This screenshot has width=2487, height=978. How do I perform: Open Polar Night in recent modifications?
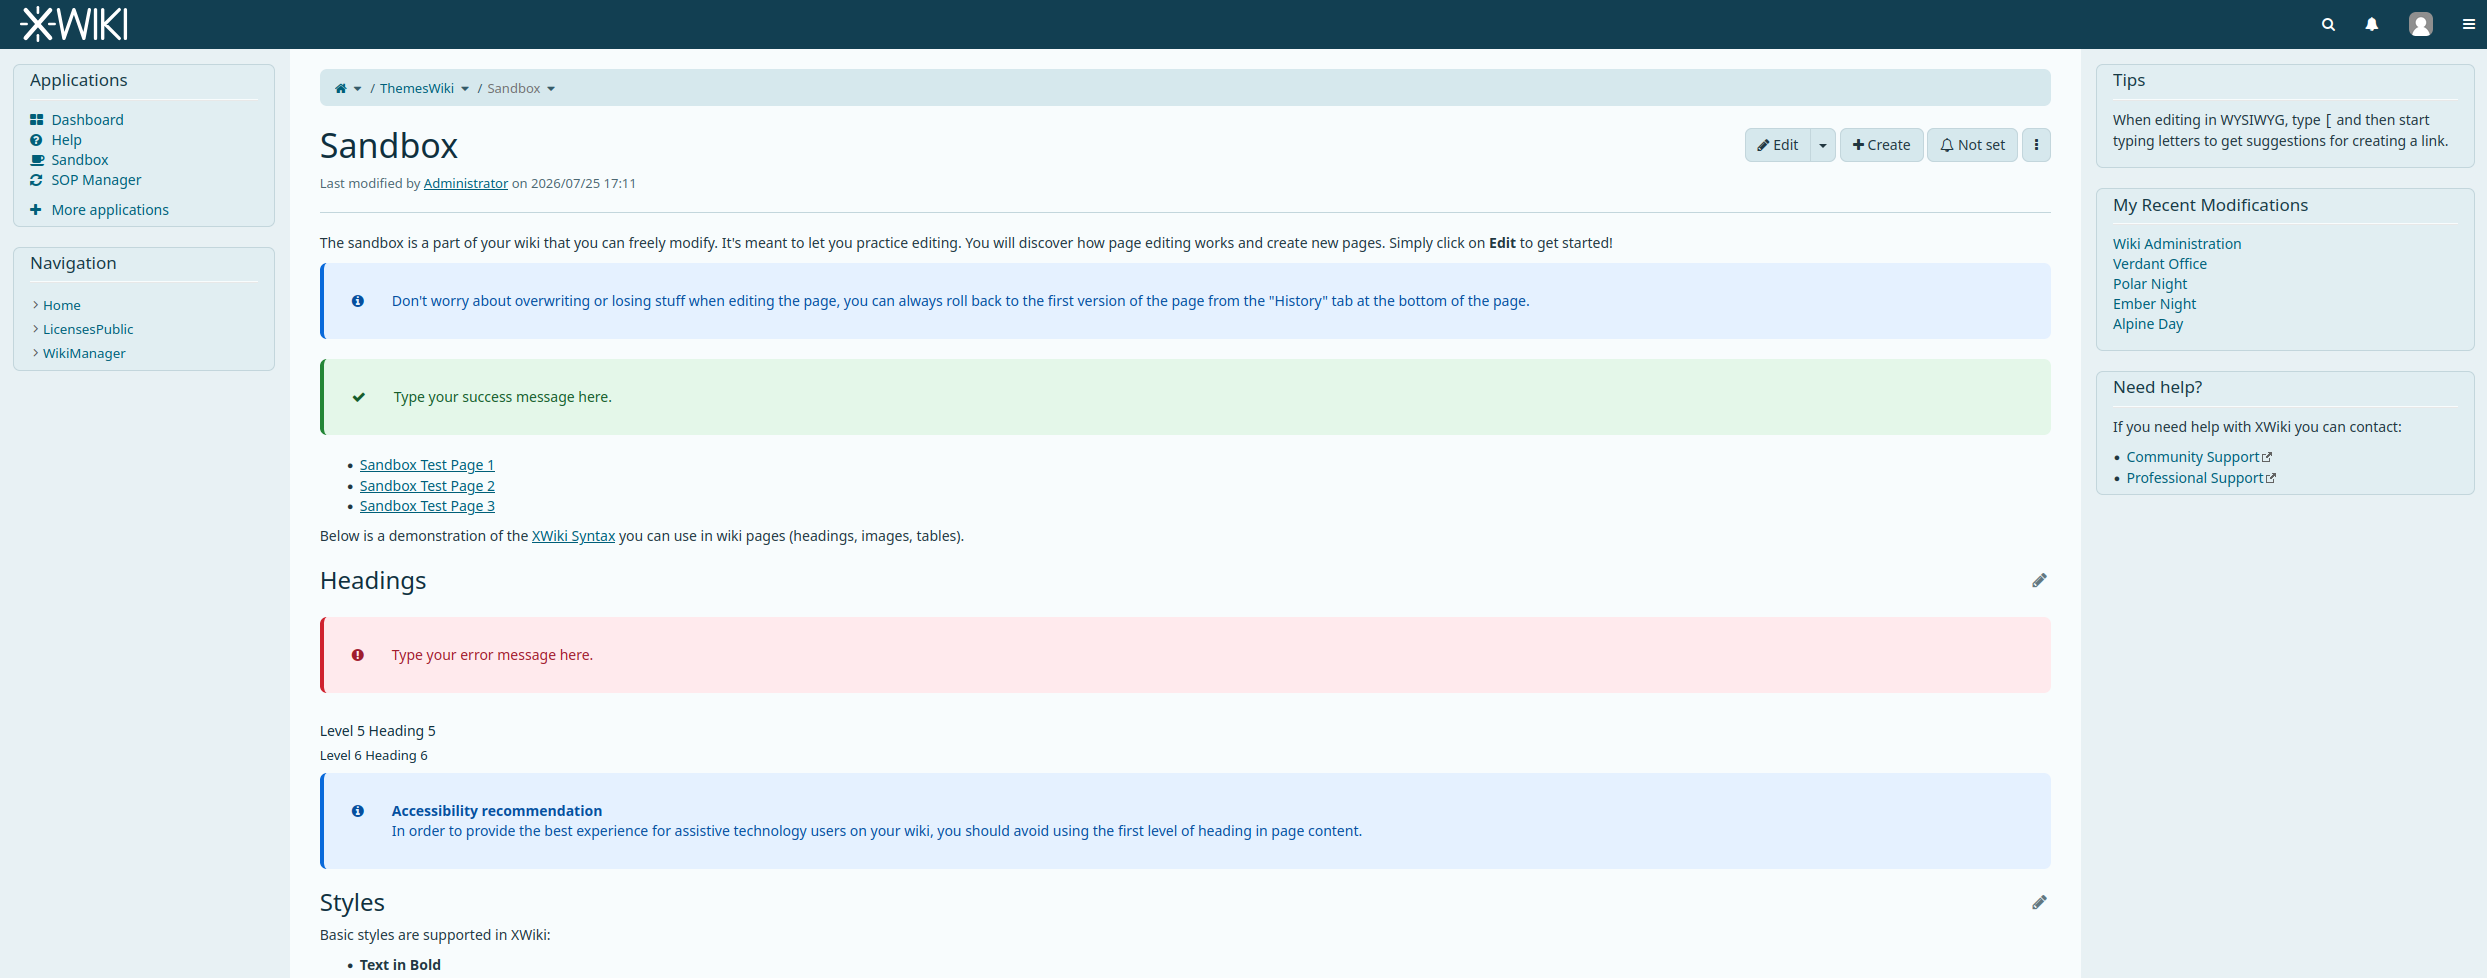[2149, 284]
